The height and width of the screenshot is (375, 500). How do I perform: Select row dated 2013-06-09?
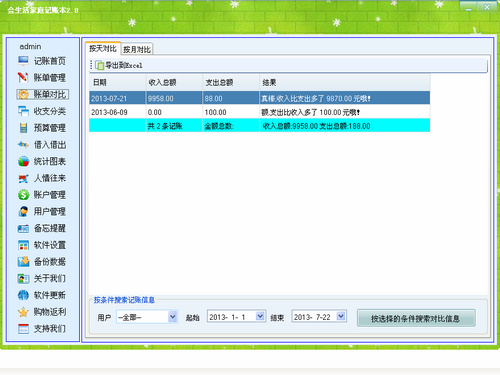point(259,112)
